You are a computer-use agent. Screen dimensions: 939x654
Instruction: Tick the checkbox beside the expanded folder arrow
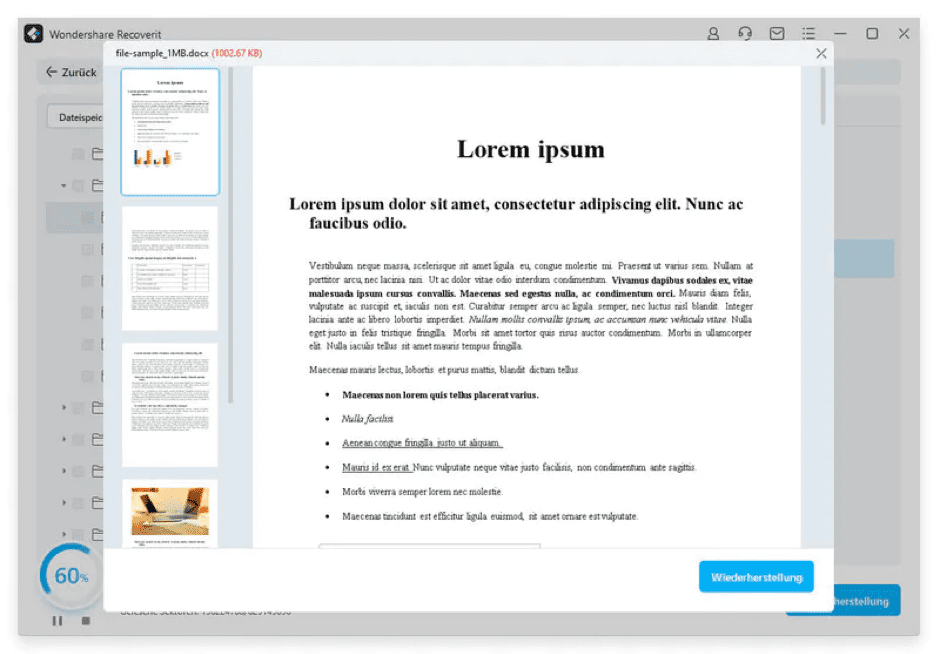(78, 186)
